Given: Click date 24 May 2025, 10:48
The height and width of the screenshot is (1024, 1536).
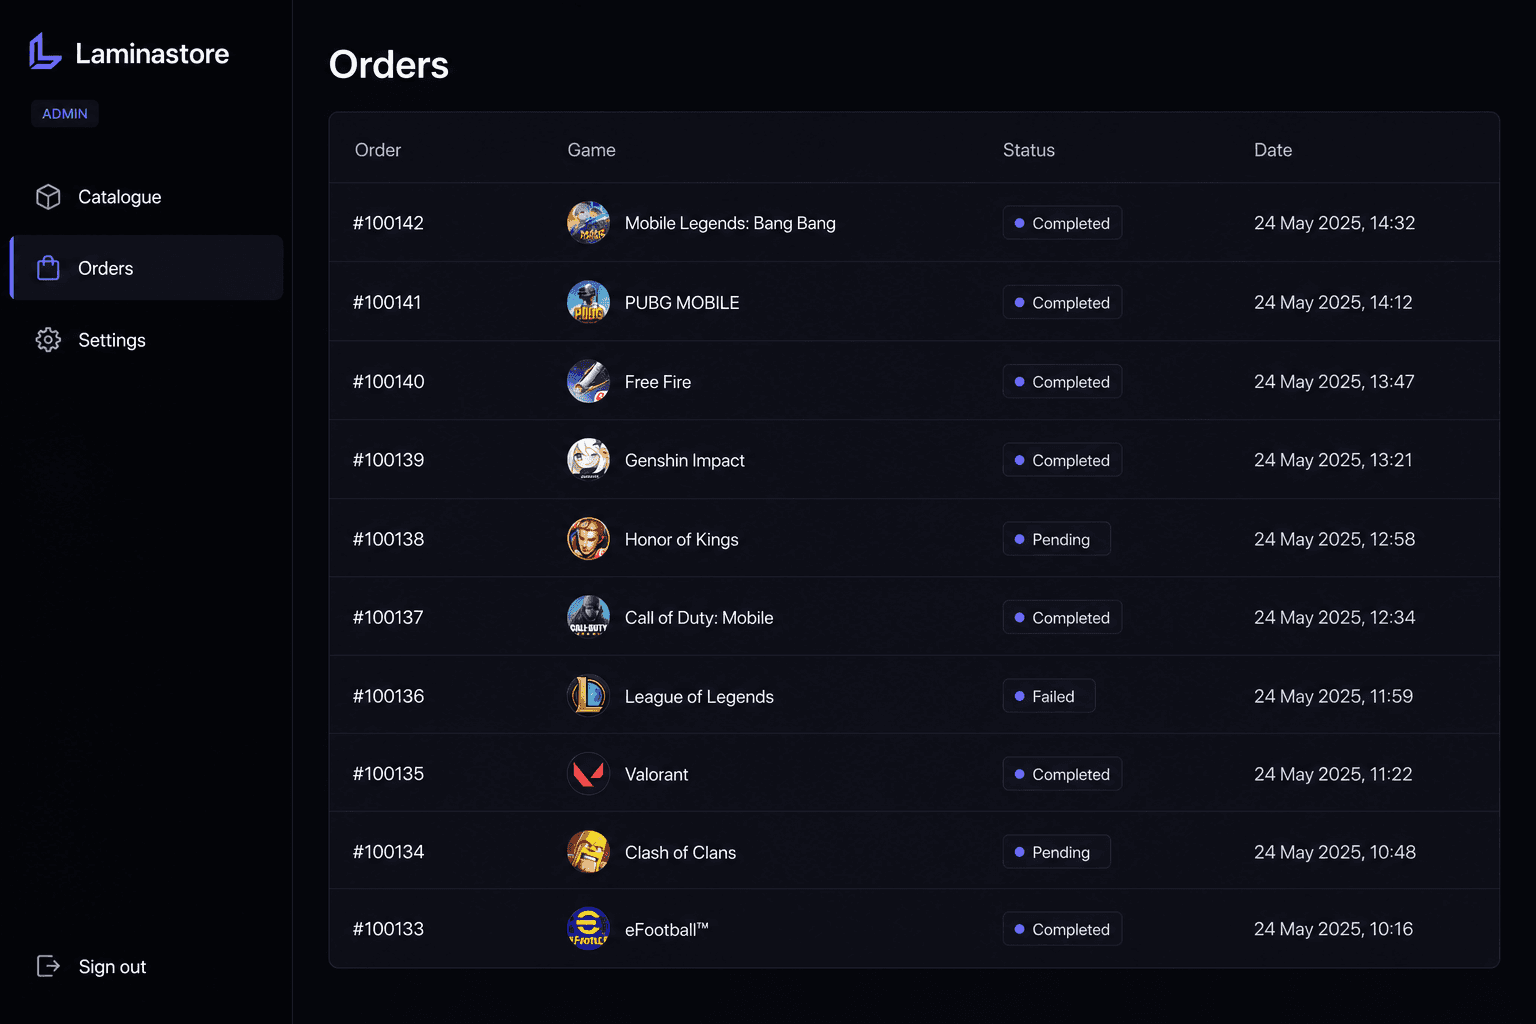Looking at the screenshot, I should (1335, 852).
